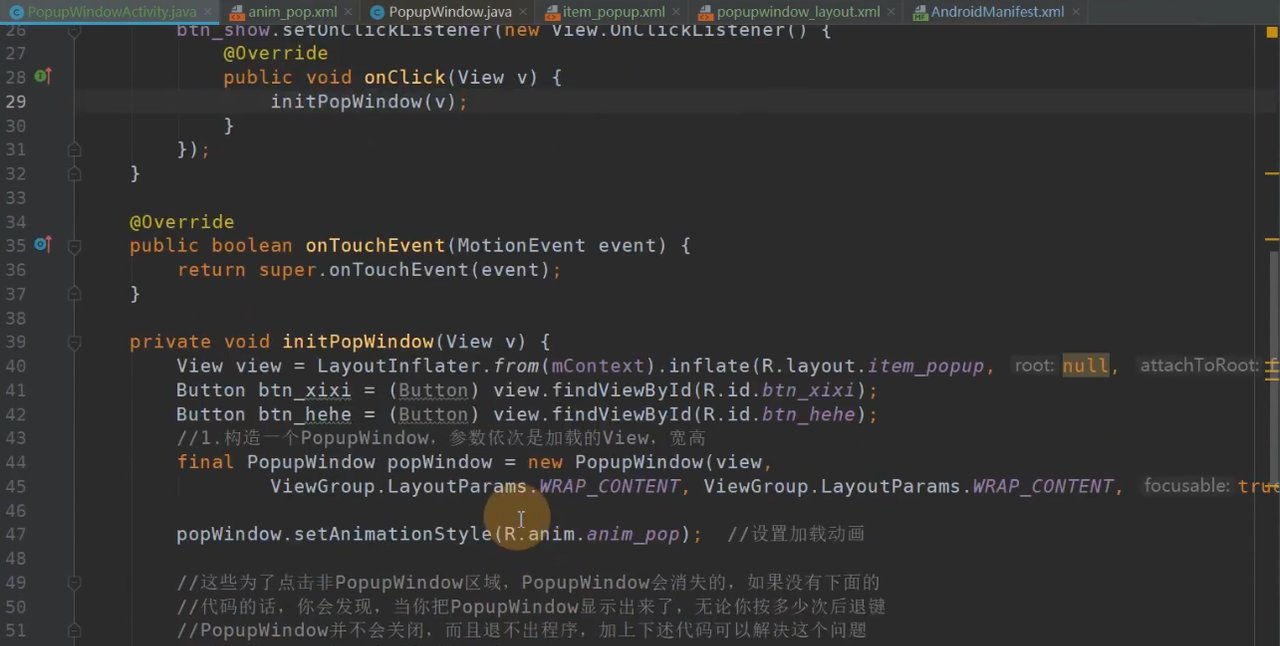Click the Java class icon on the PopupWindowActivity.java tab

pyautogui.click(x=16, y=12)
